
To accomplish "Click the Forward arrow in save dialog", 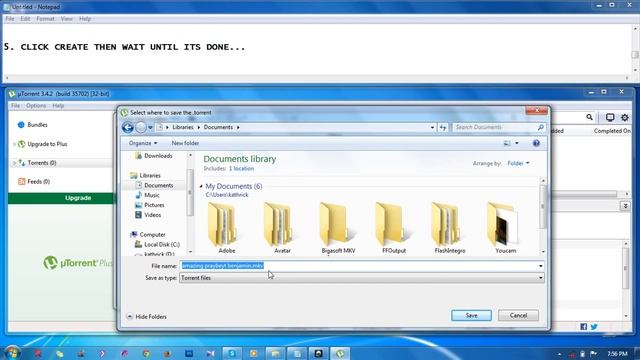I will point(141,127).
